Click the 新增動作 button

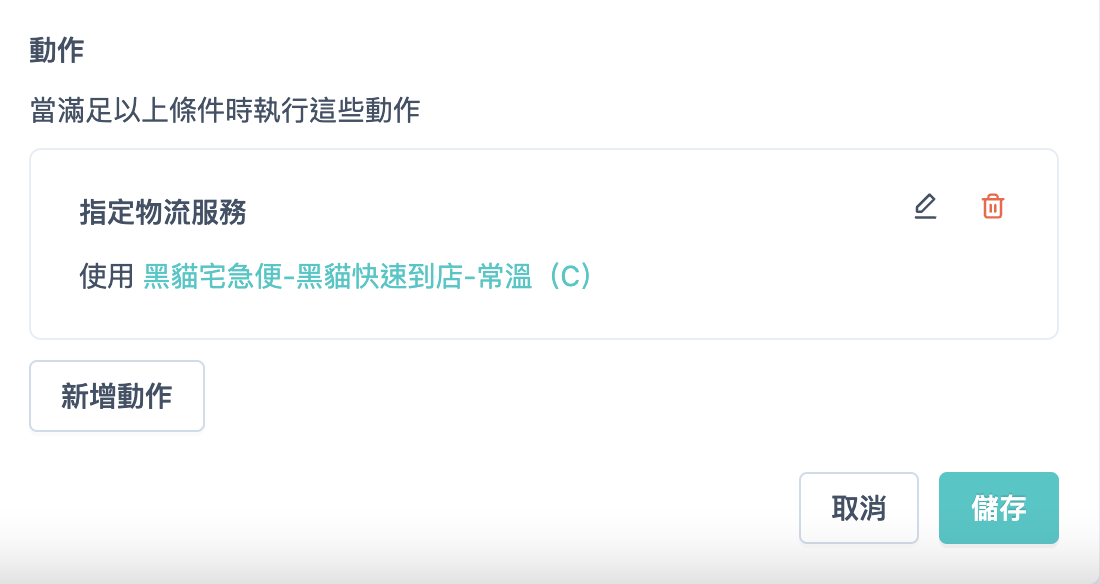116,396
